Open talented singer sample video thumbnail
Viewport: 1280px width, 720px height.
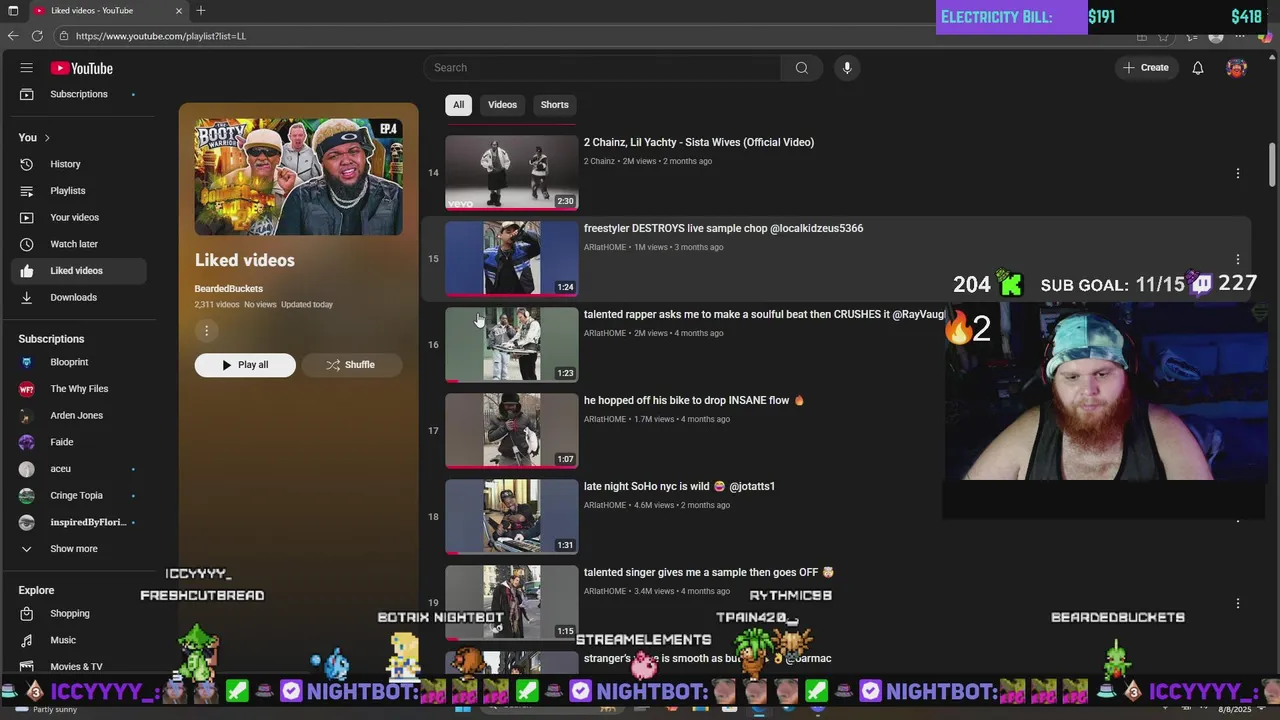point(512,602)
